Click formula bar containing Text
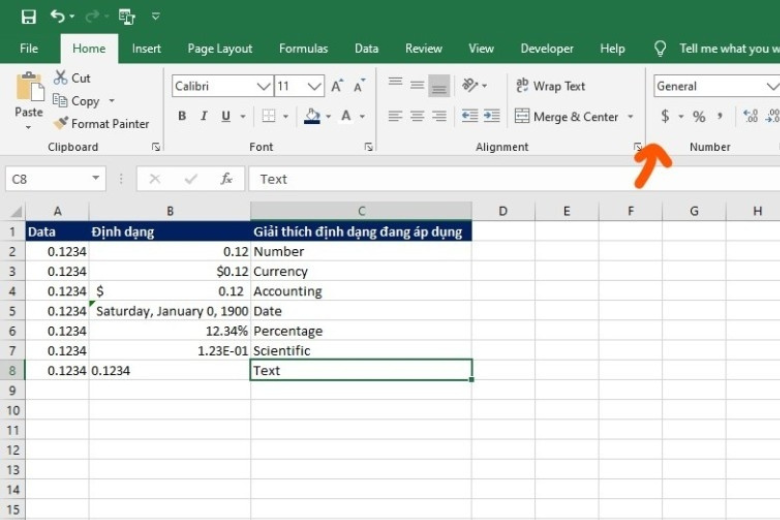 (x=514, y=179)
